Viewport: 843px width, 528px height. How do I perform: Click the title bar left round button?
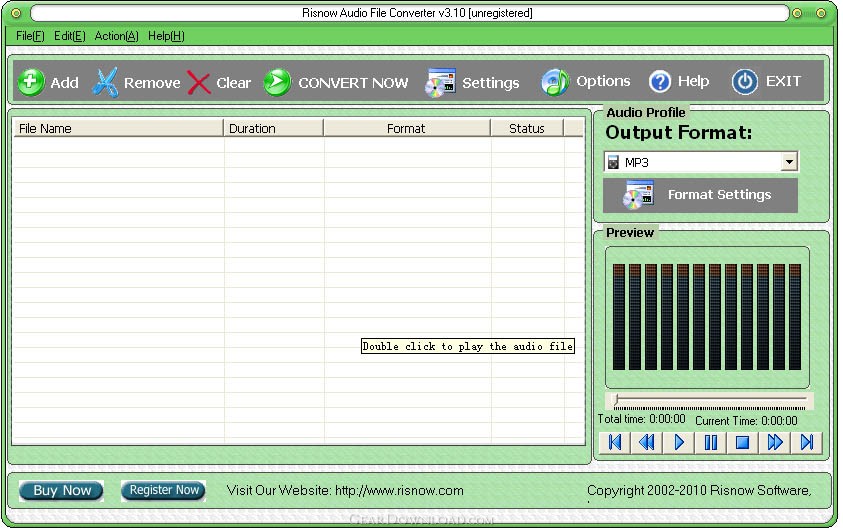point(16,13)
